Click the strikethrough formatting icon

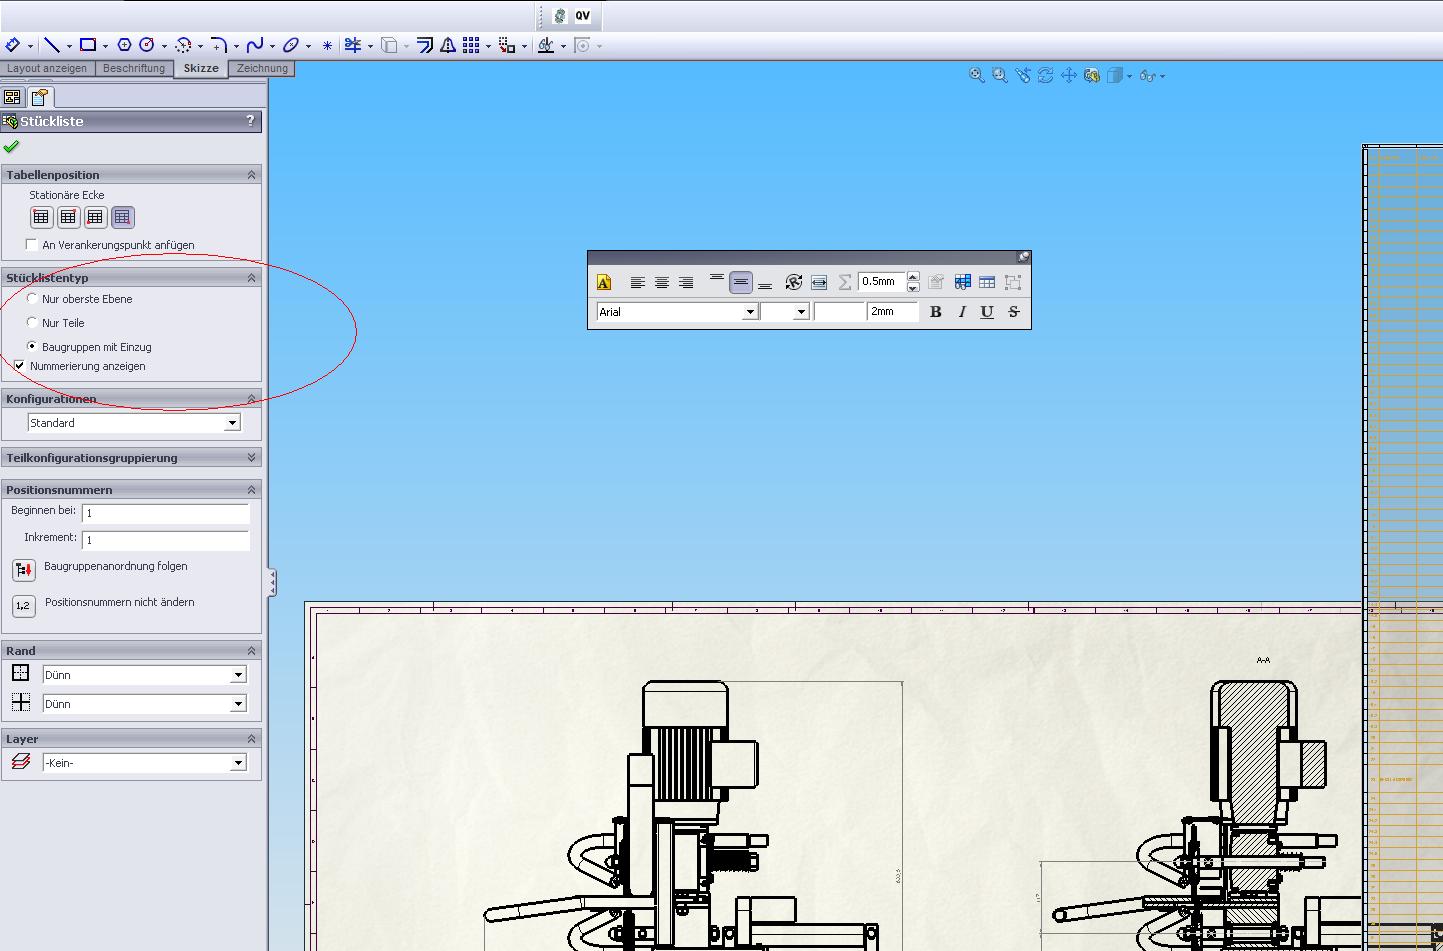click(1013, 312)
